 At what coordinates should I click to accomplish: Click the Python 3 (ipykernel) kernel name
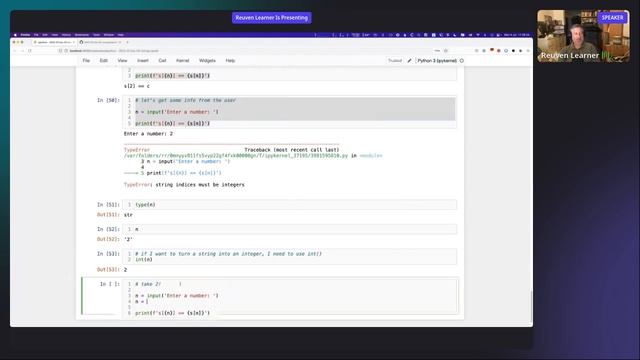(x=437, y=60)
